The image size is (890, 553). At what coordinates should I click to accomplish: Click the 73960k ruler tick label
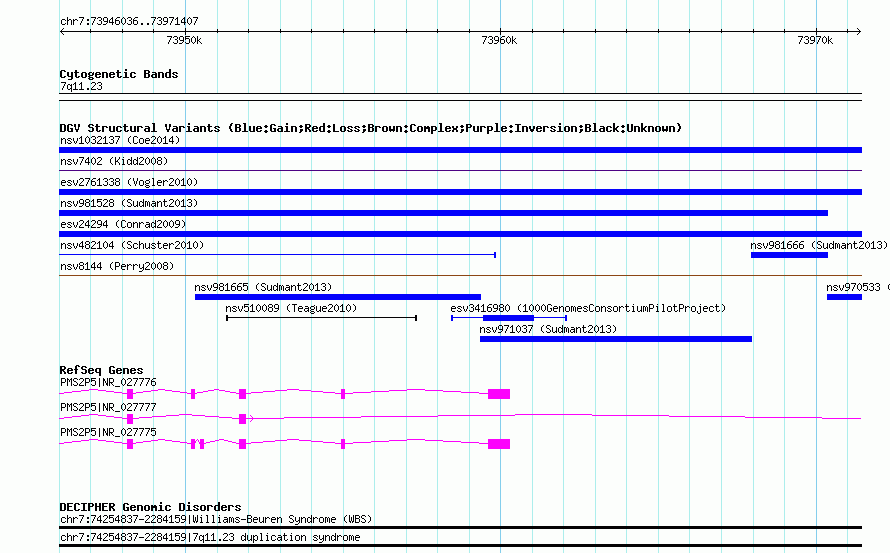tap(499, 40)
